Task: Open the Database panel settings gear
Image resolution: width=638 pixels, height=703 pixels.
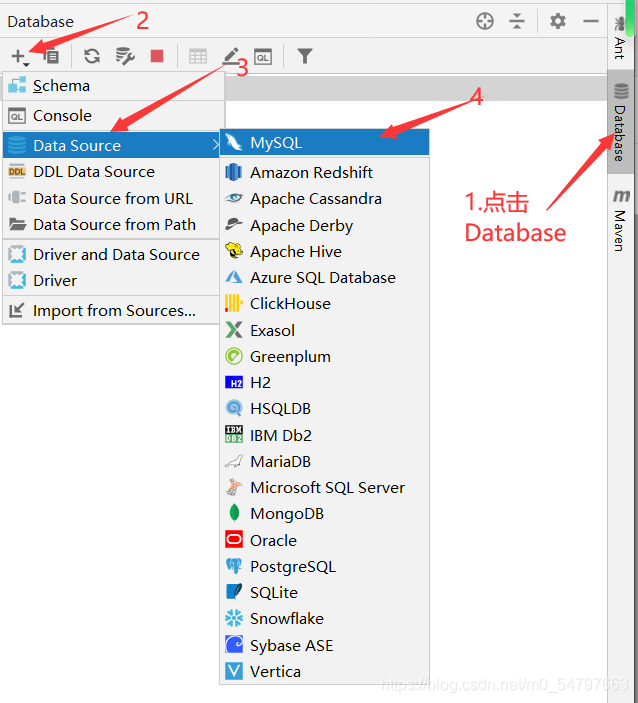Action: click(x=558, y=21)
